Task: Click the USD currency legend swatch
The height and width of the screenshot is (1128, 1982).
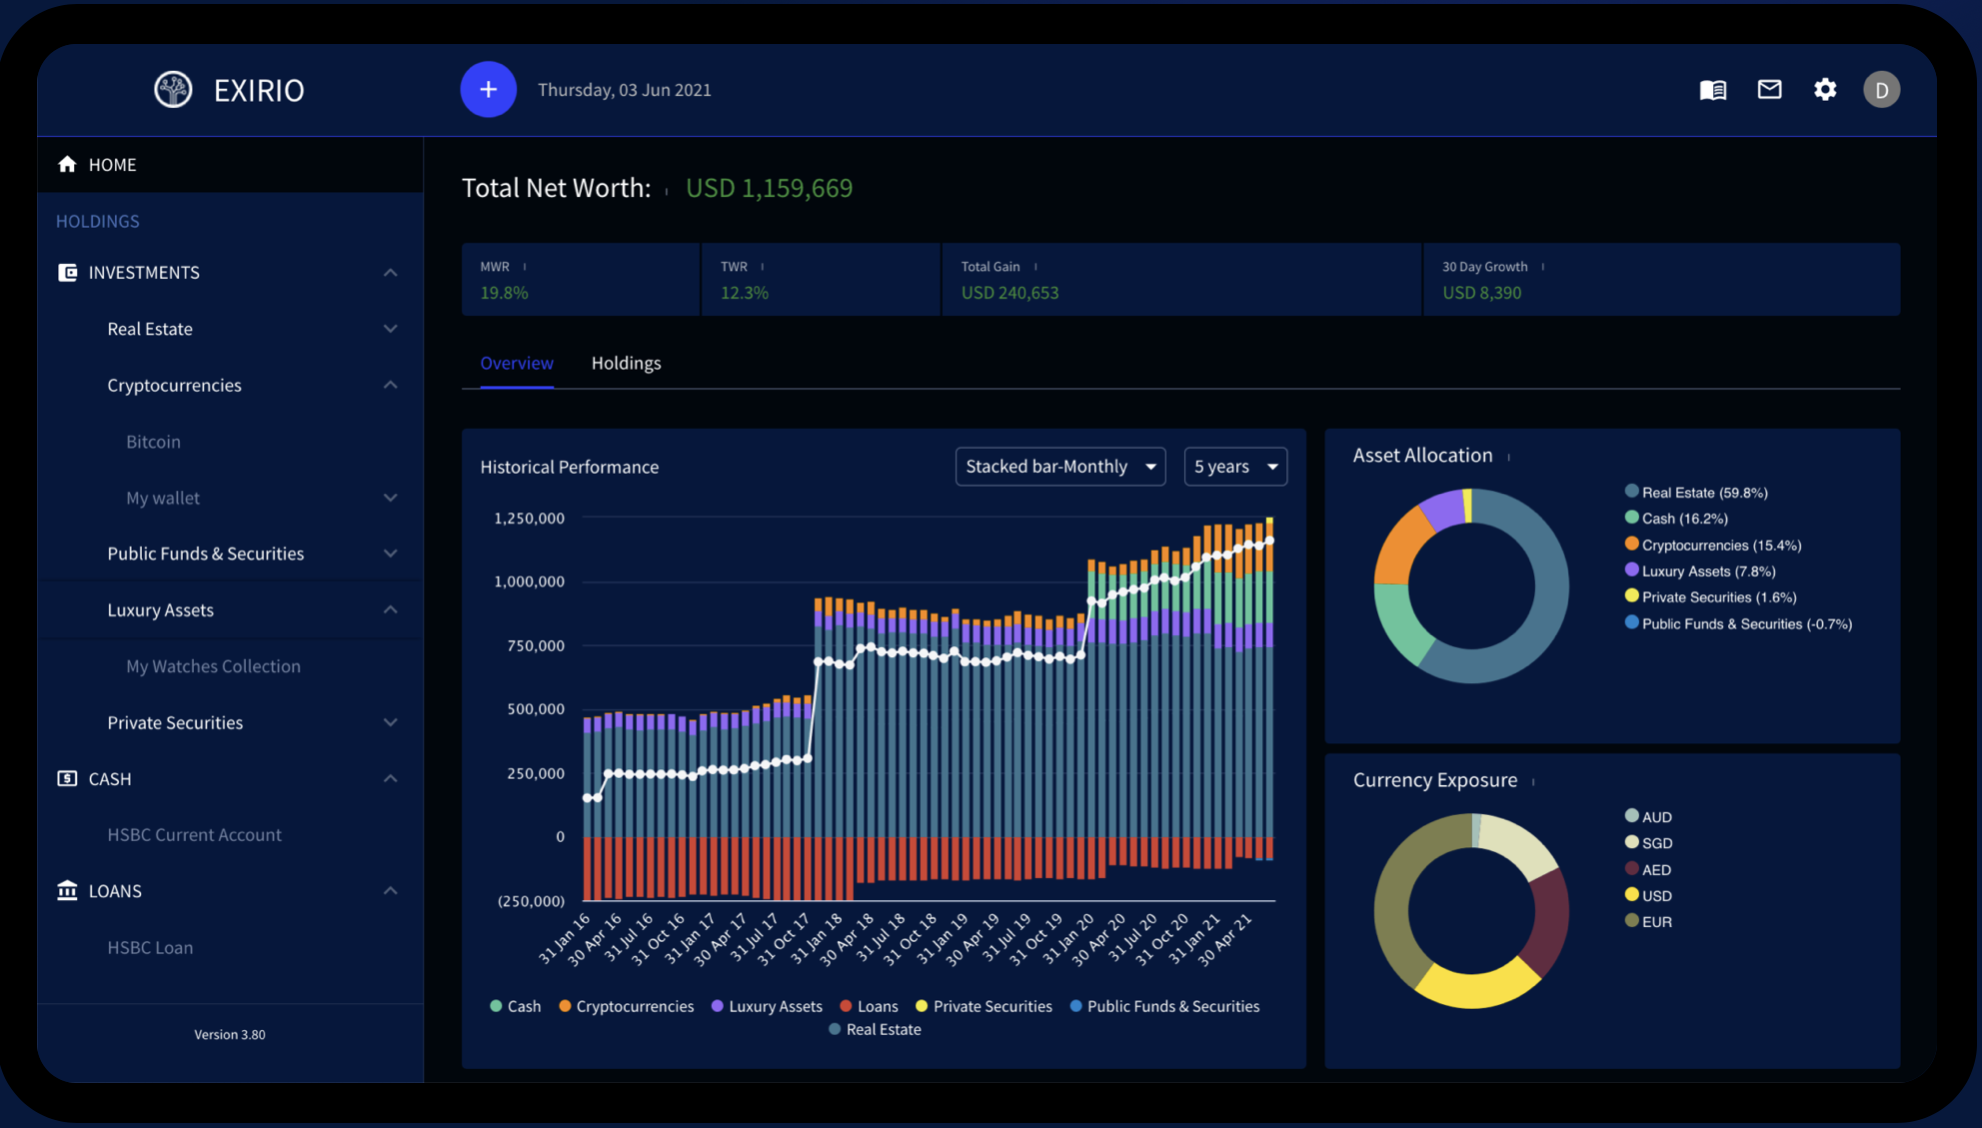Action: click(x=1632, y=894)
